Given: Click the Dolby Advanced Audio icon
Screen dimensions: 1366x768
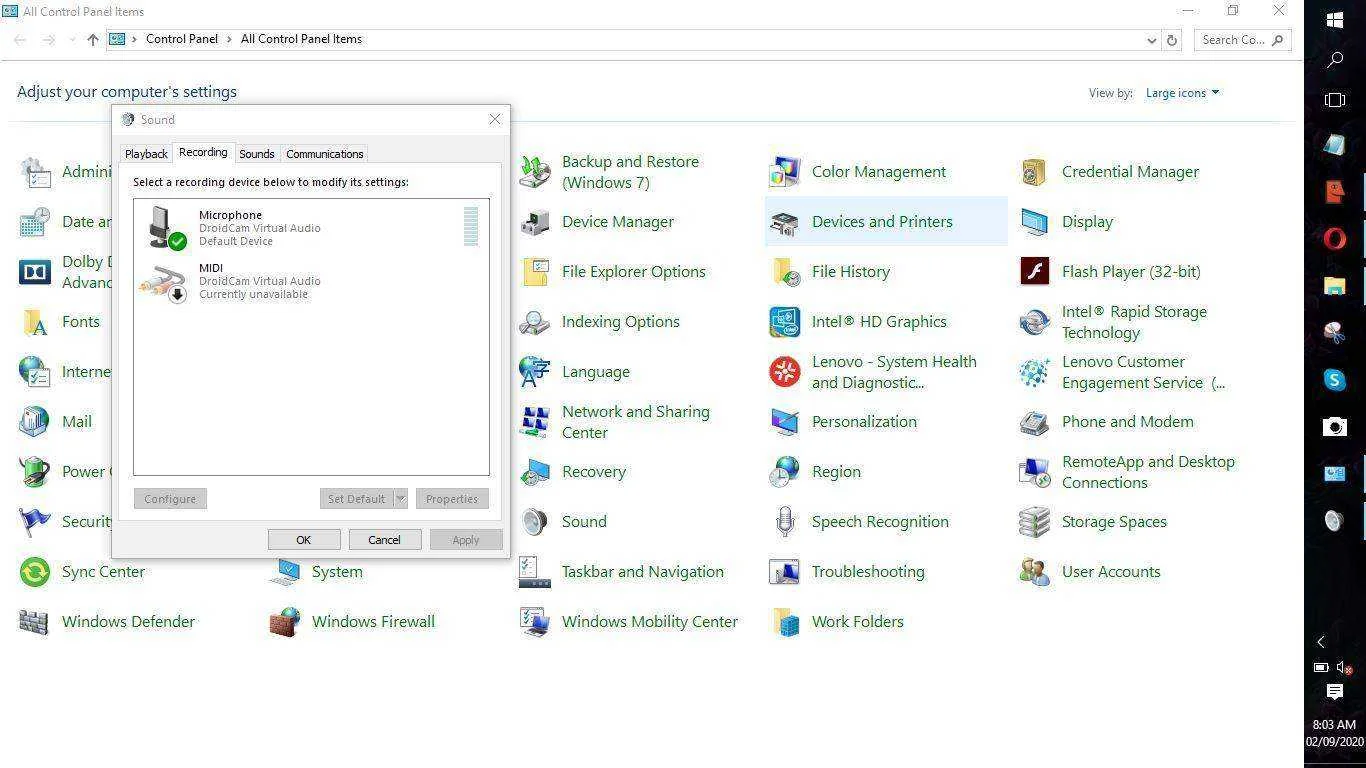Looking at the screenshot, I should (x=35, y=272).
